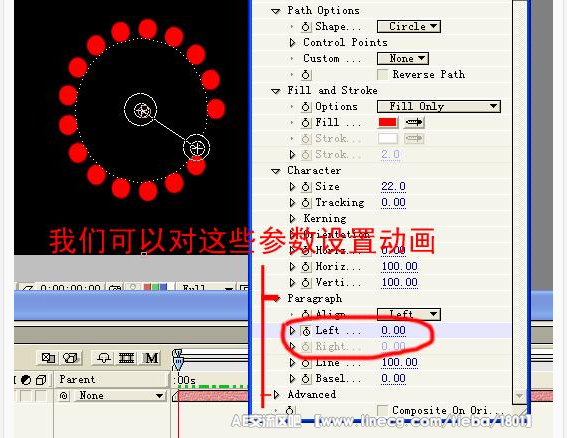Click the effect panel scrollbar down arrow
Image resolution: width=567 pixels, height=438 pixels.
[519, 396]
